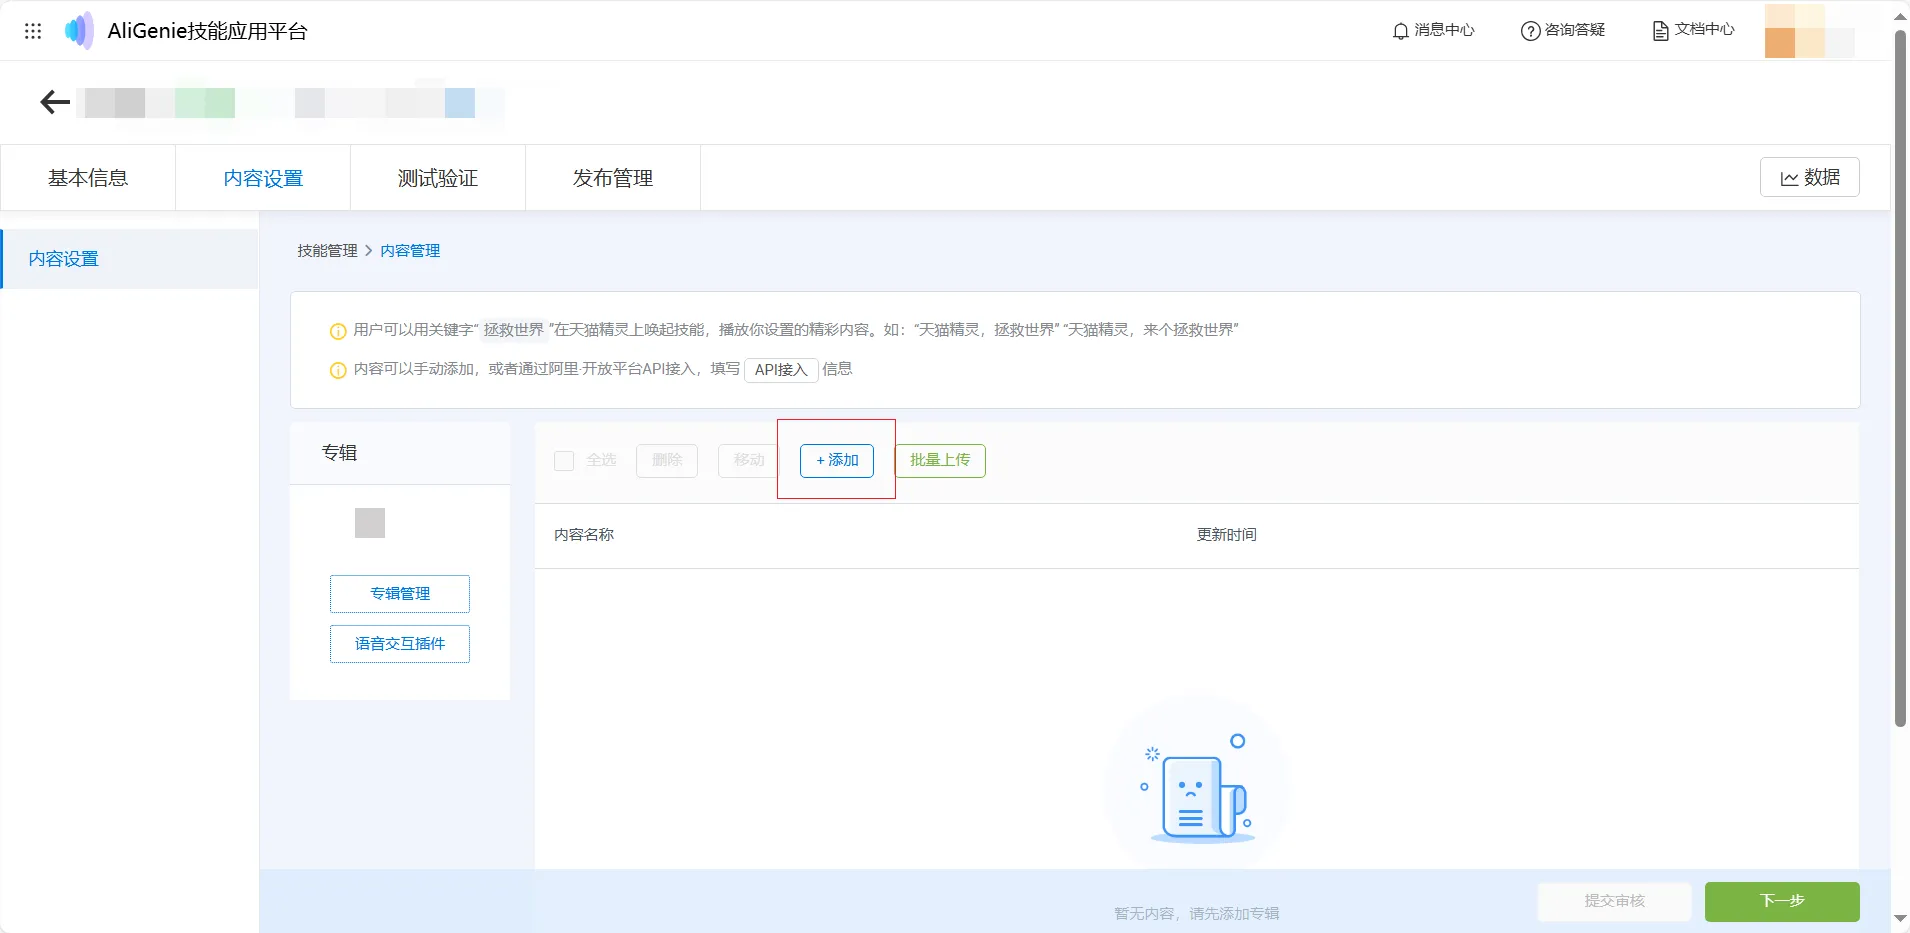Open the apps grid menu icon
The height and width of the screenshot is (933, 1910).
coord(33,31)
